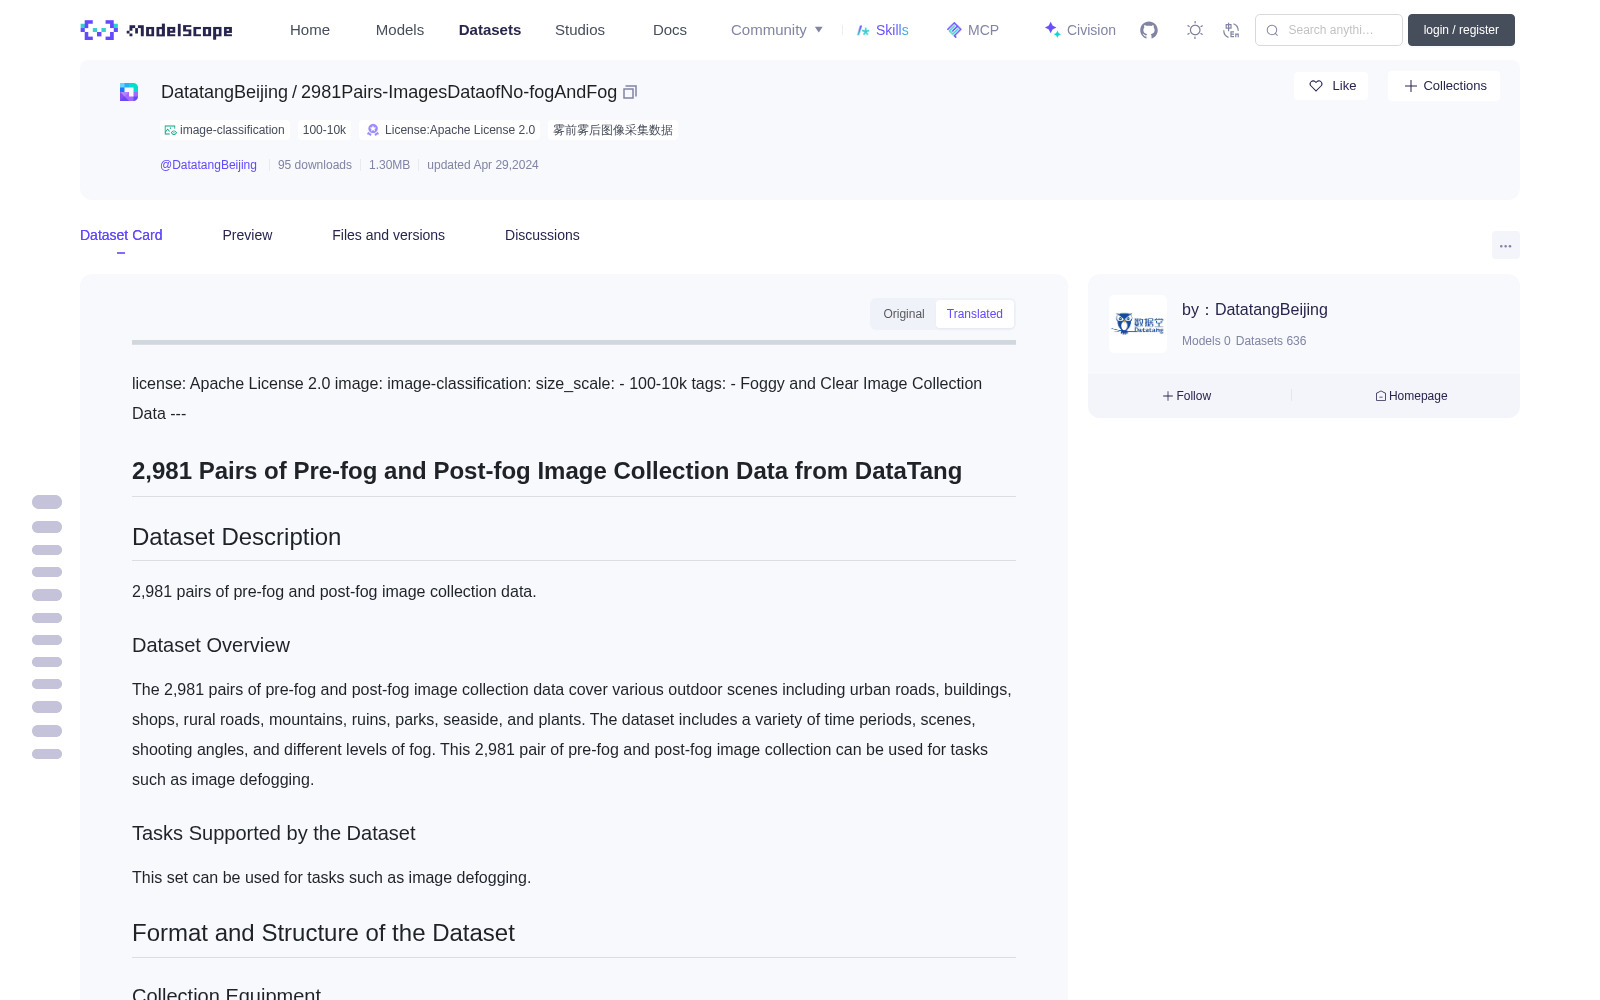Viewport: 1600px width, 1000px height.
Task: Switch to the Translated card view
Action: click(975, 314)
